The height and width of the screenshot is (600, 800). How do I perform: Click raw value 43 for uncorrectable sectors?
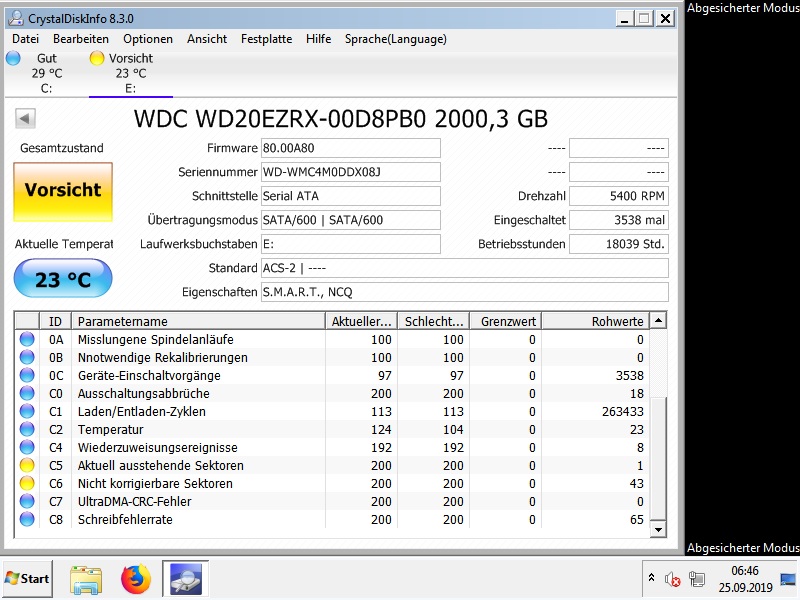[636, 483]
